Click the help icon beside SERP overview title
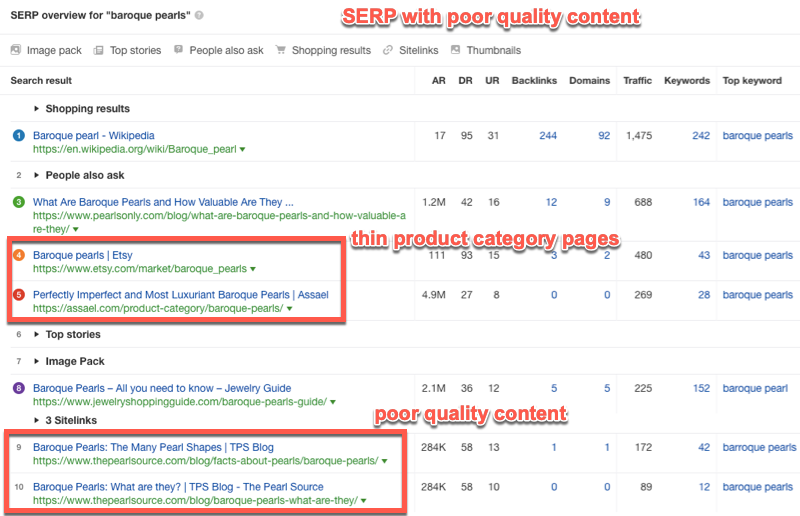This screenshot has width=800, height=516. [200, 16]
